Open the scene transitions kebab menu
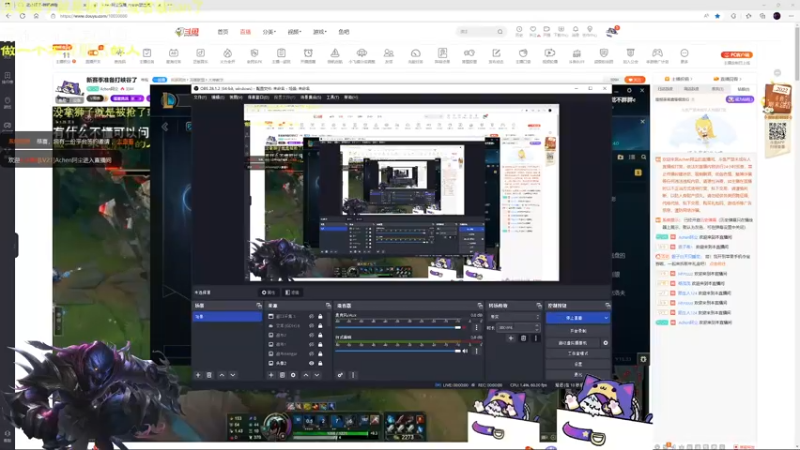 tap(536, 338)
